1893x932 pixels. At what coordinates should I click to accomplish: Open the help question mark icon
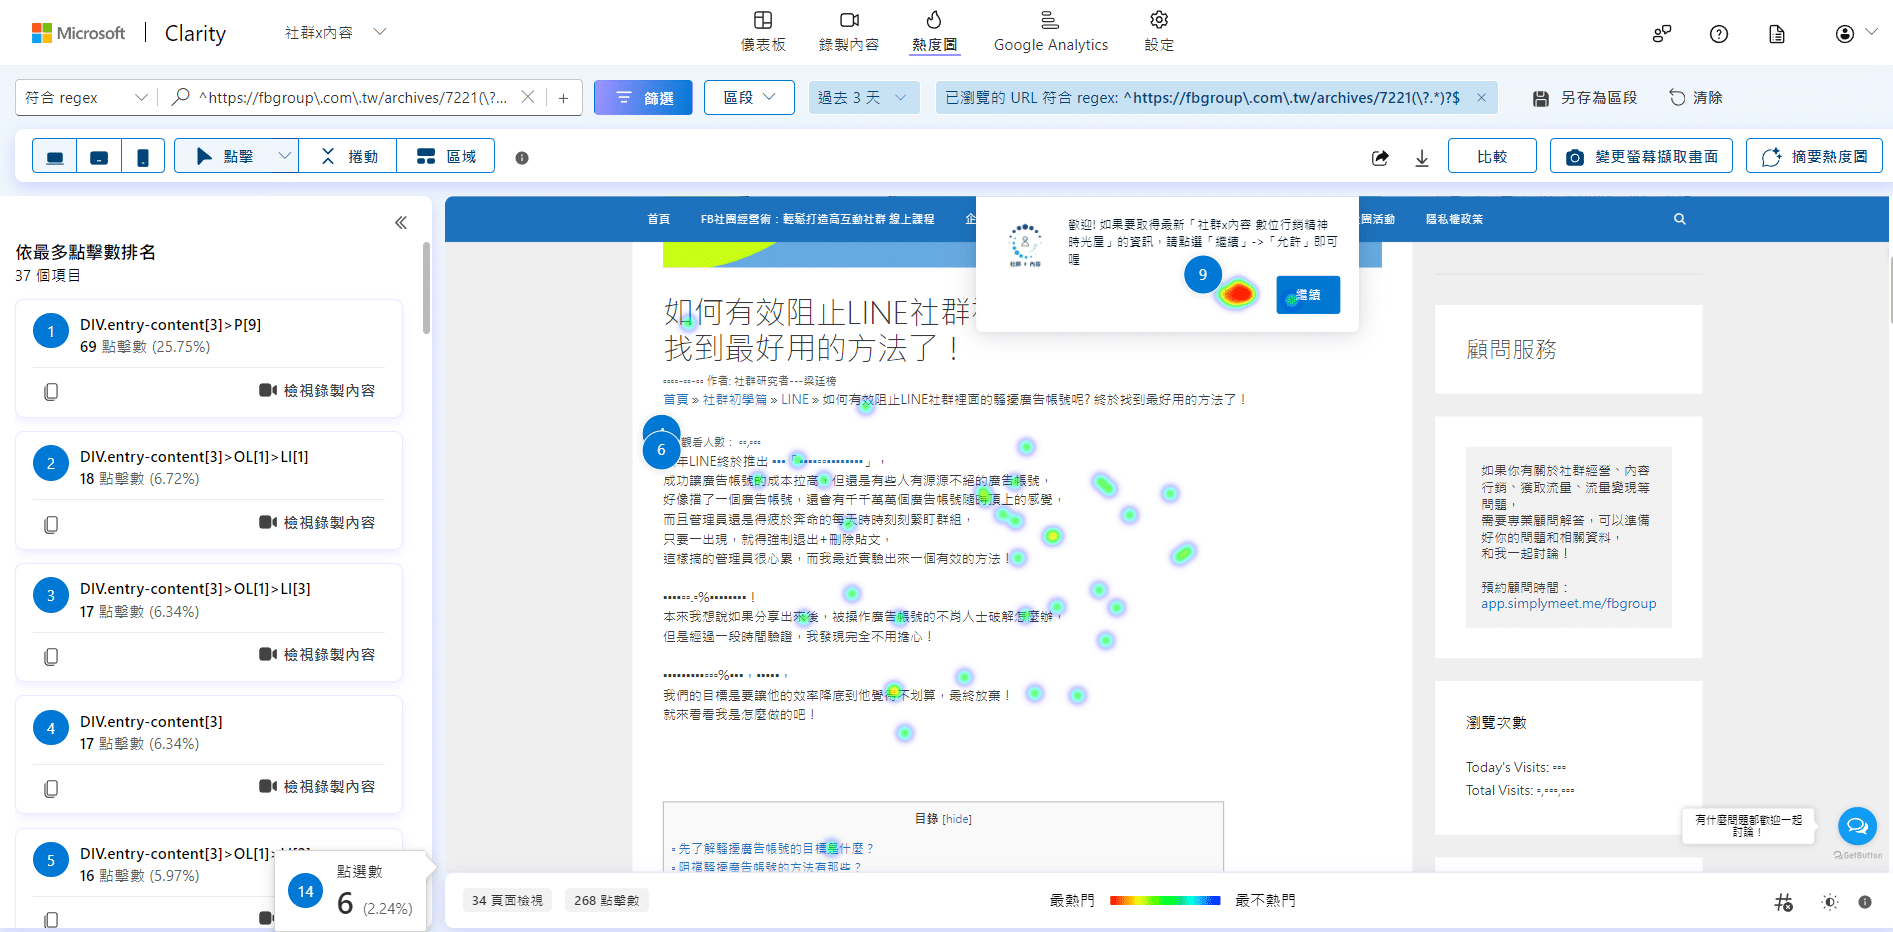click(1719, 33)
